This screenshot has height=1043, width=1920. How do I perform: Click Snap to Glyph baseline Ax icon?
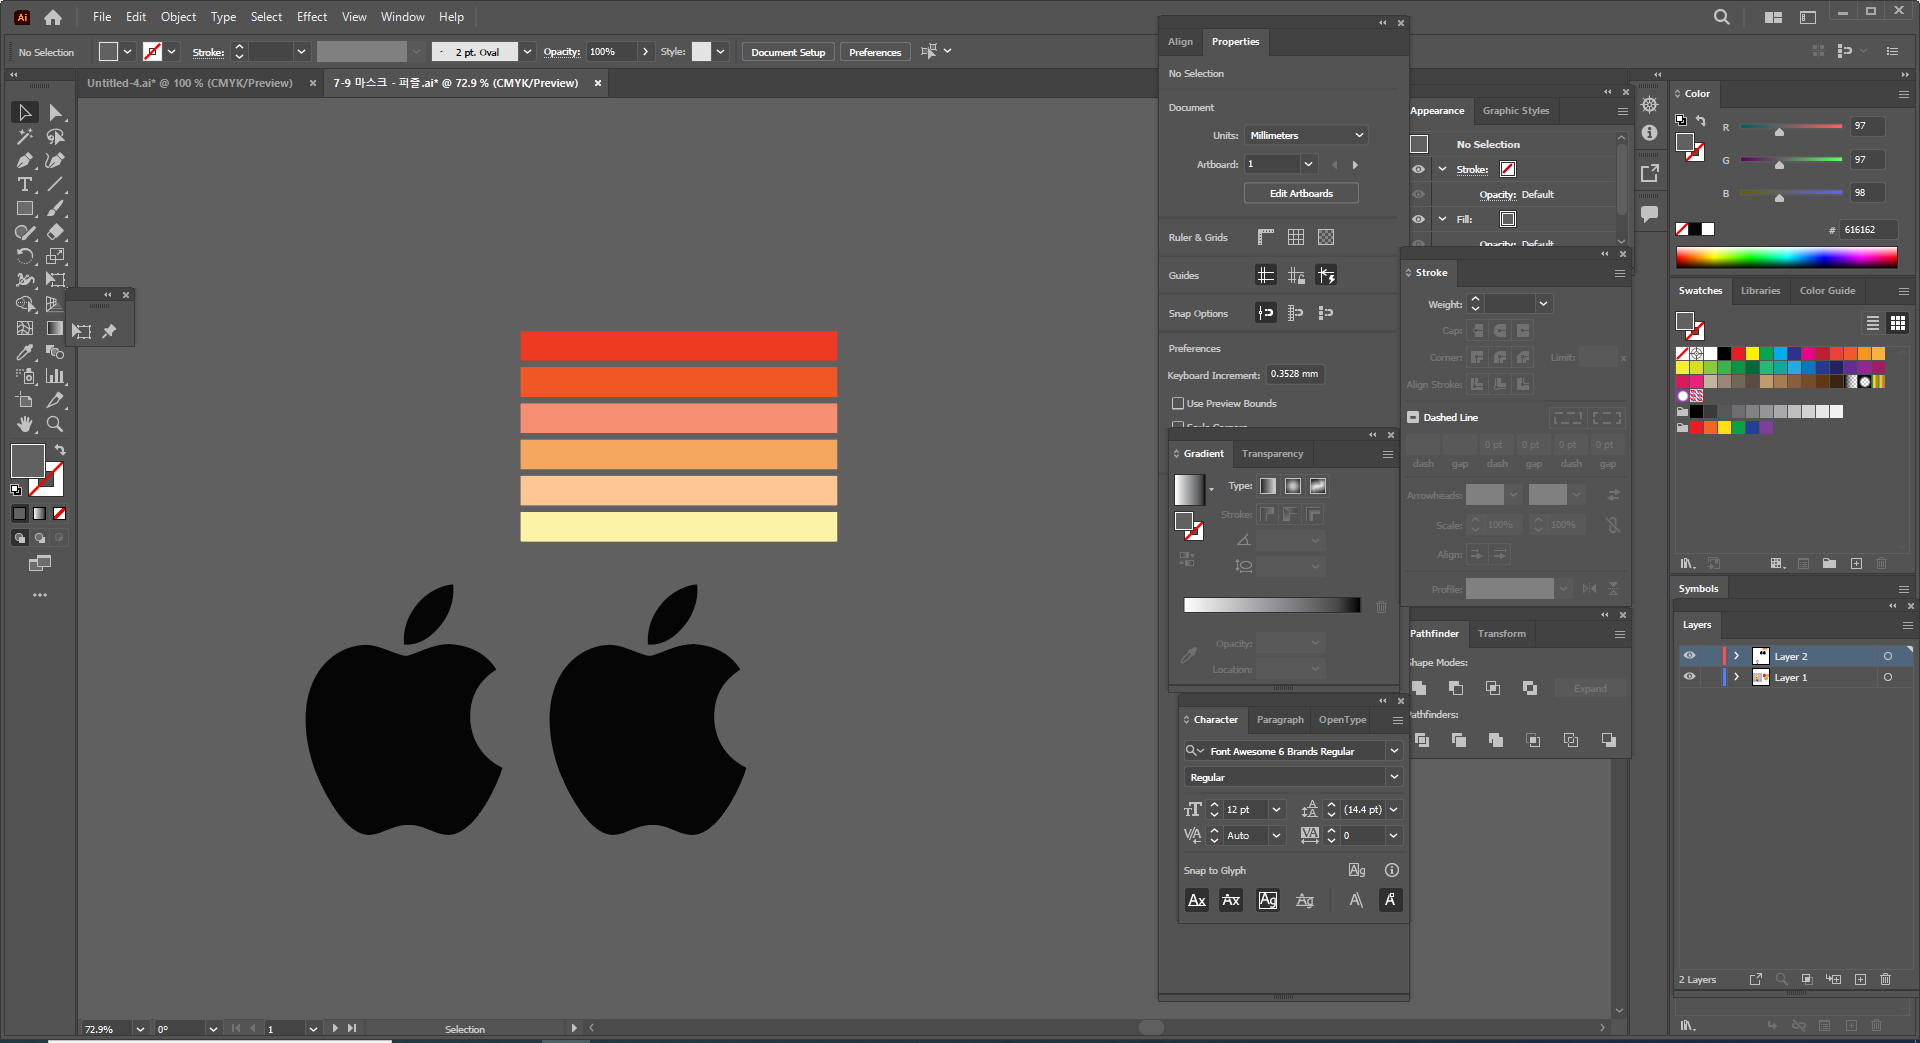(1197, 900)
